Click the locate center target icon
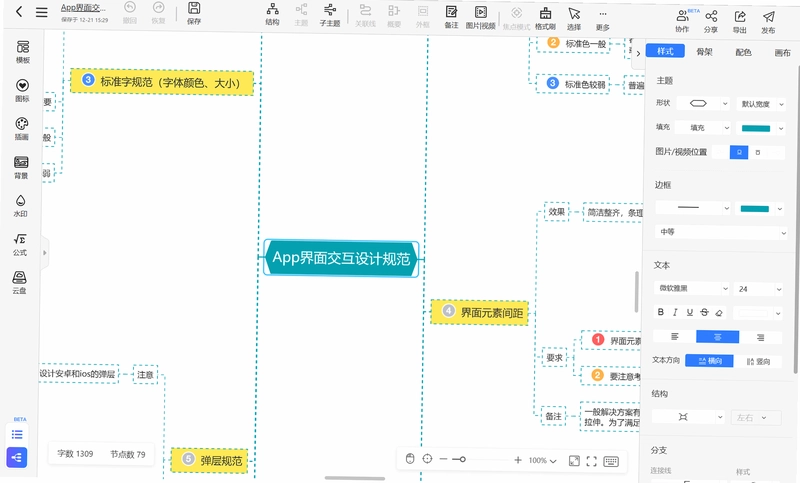 coord(428,459)
